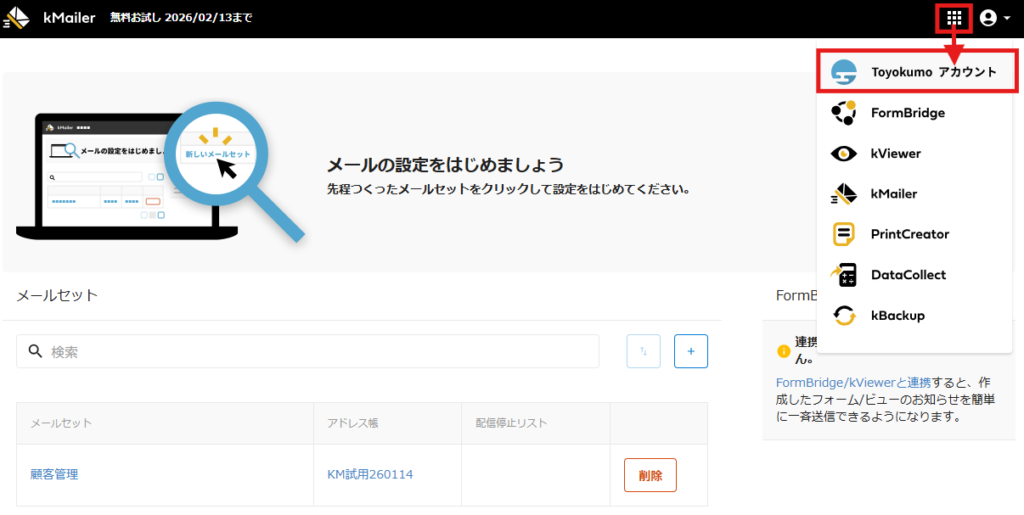Expand the user account dropdown
1024x515 pixels.
(x=994, y=18)
